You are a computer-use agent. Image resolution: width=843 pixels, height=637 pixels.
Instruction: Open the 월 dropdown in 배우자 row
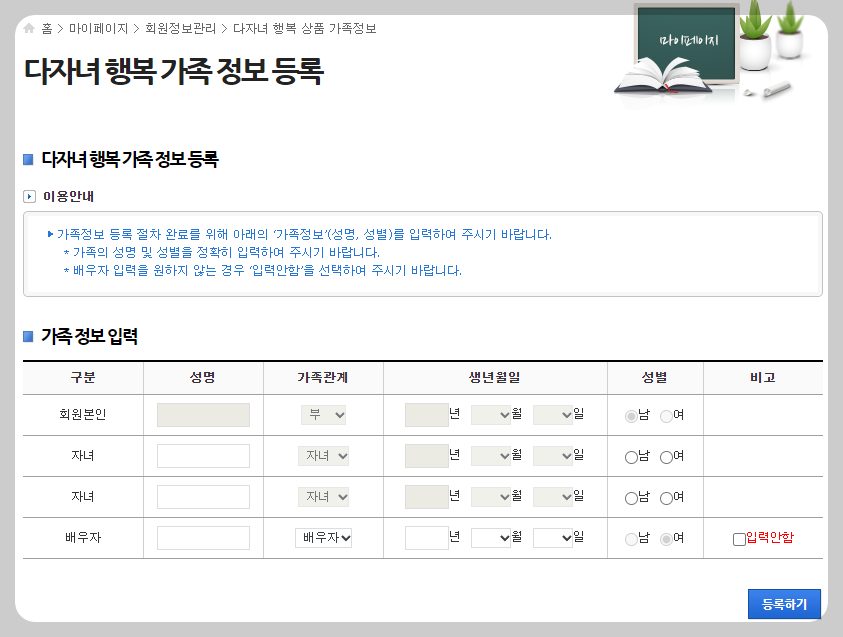point(491,538)
